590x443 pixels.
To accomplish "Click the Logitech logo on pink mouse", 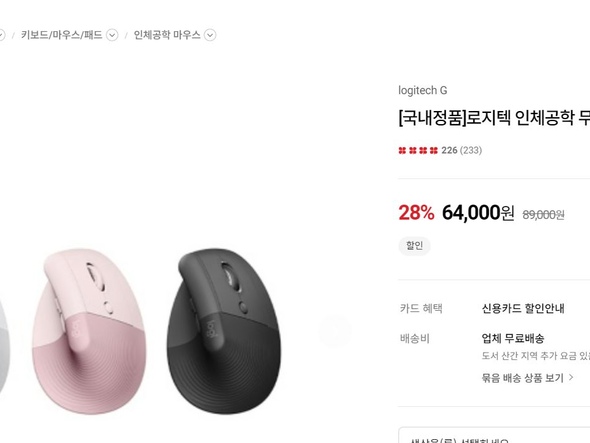I will [76, 328].
